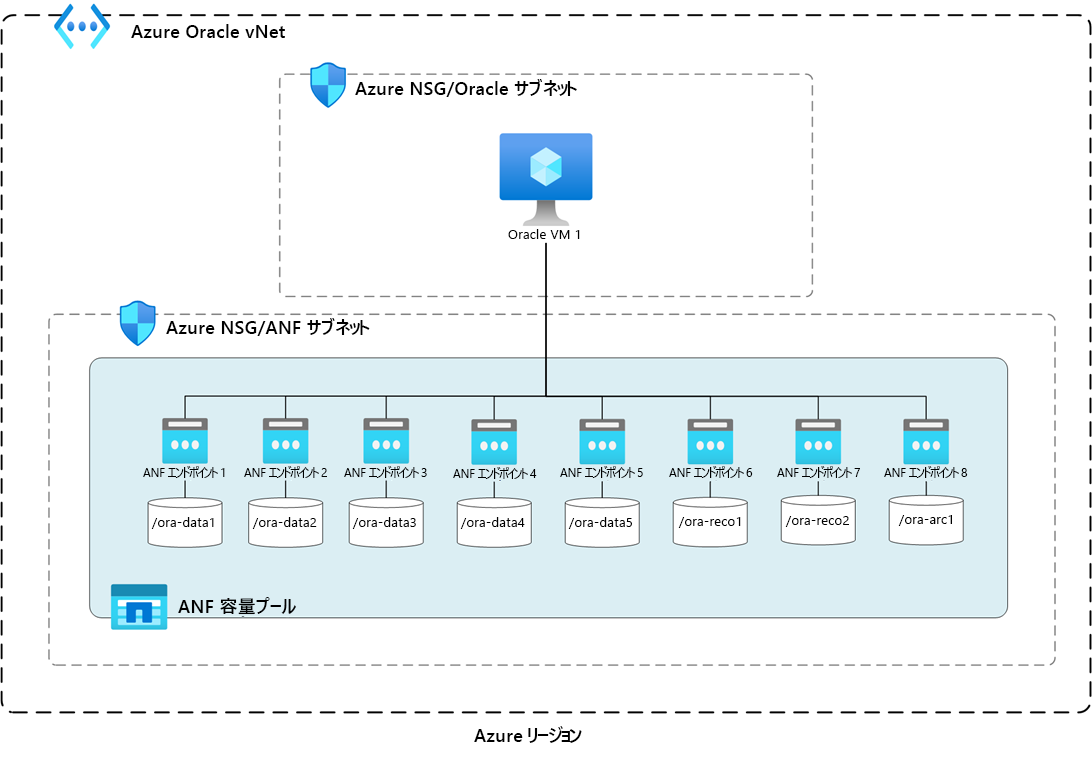Click the ANF エンドポイント 4 label
This screenshot has width=1092, height=759.
click(494, 474)
